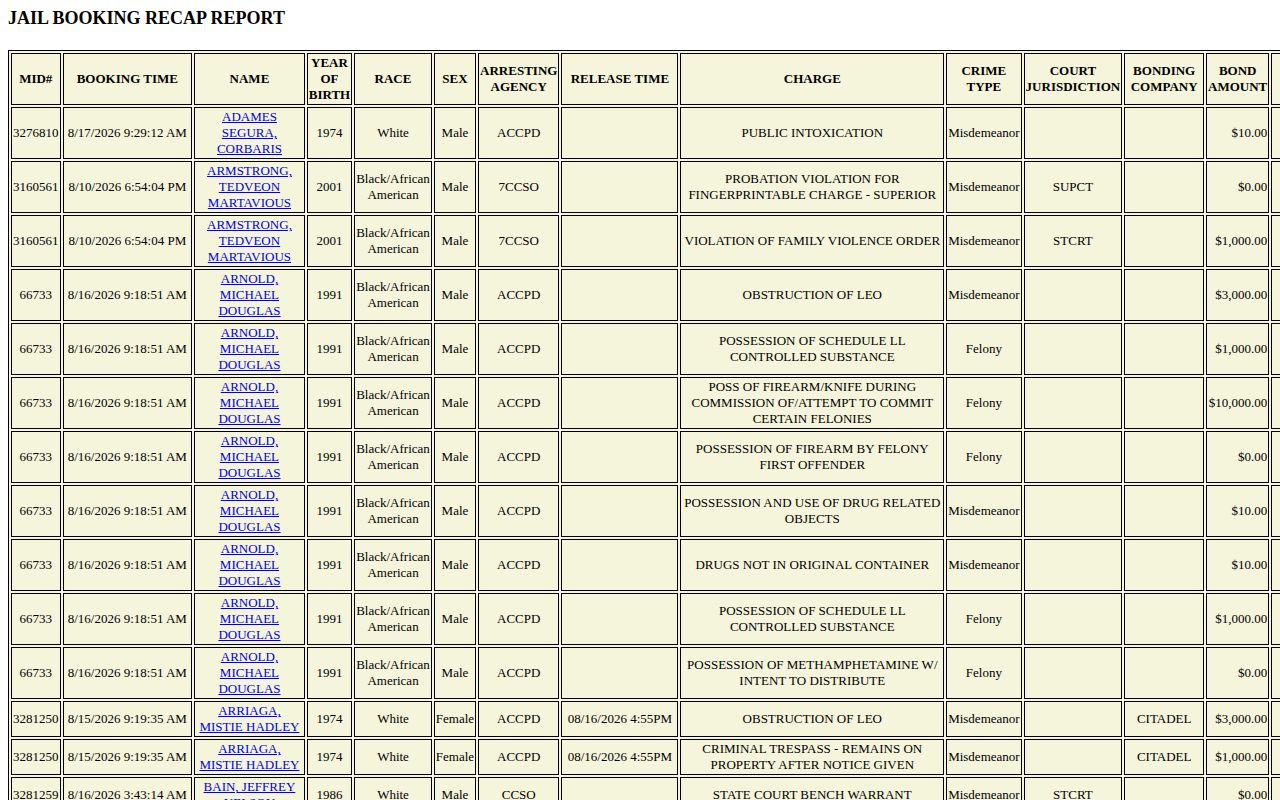The image size is (1280, 800).
Task: Select the SUPCT court jurisdiction cell
Action: (1073, 187)
